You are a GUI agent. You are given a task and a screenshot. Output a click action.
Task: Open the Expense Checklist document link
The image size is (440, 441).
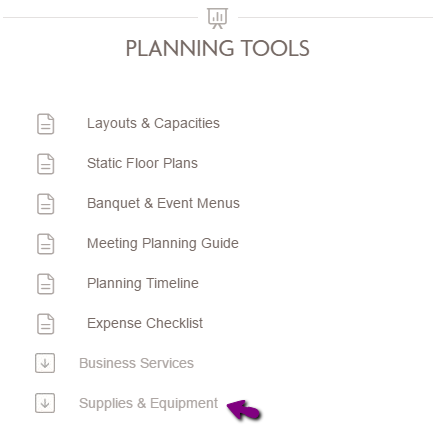[145, 323]
